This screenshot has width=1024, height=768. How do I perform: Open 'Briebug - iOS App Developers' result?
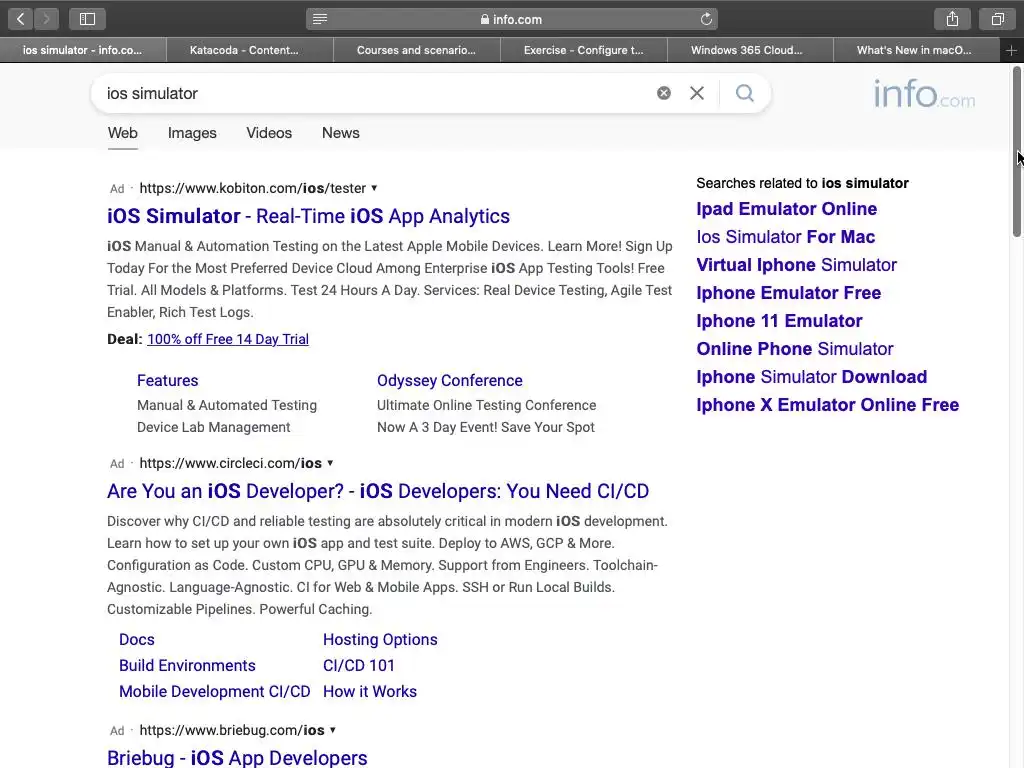237,758
